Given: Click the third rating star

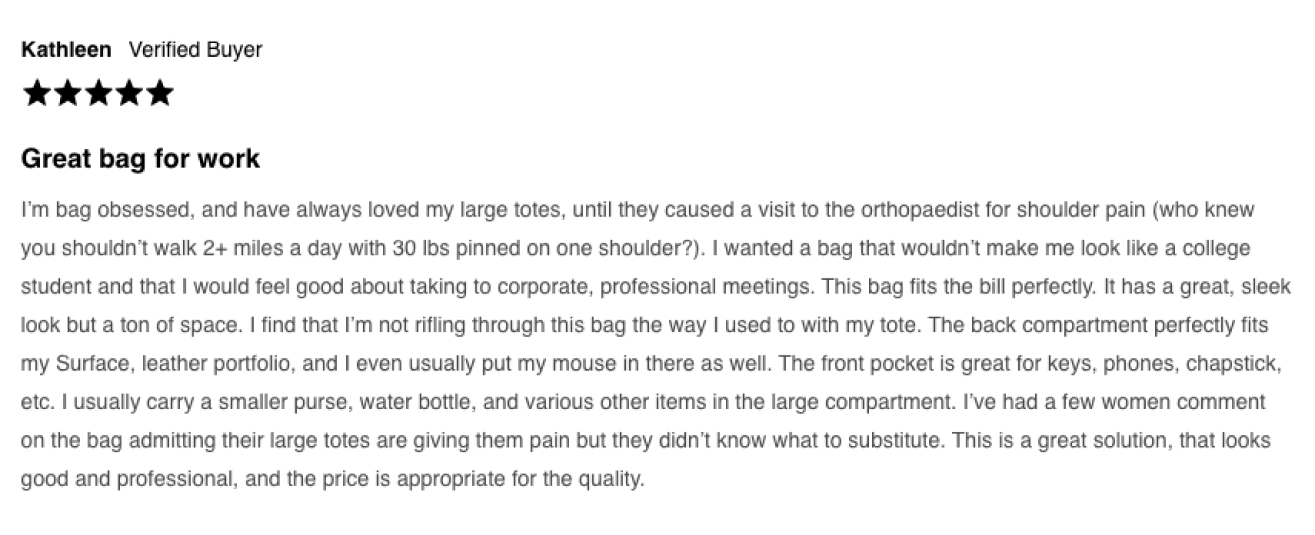Looking at the screenshot, I should pyautogui.click(x=98, y=94).
